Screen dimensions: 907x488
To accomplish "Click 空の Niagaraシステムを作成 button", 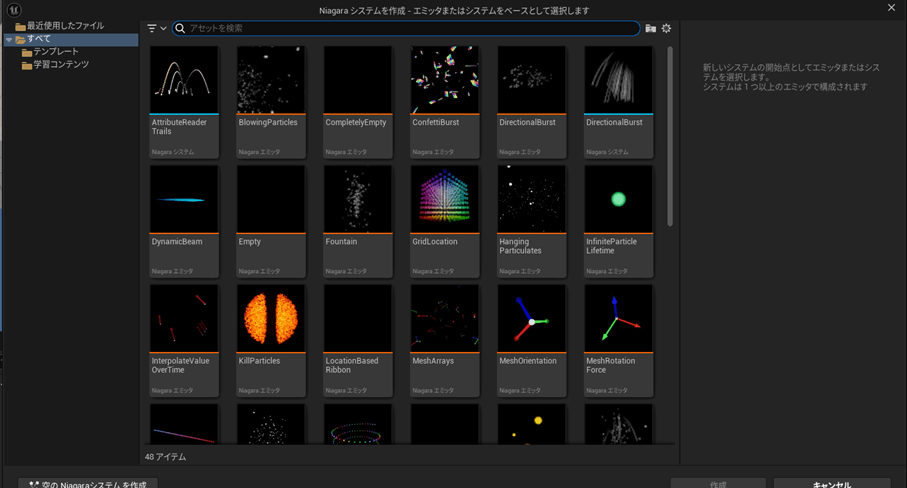I will (88, 483).
